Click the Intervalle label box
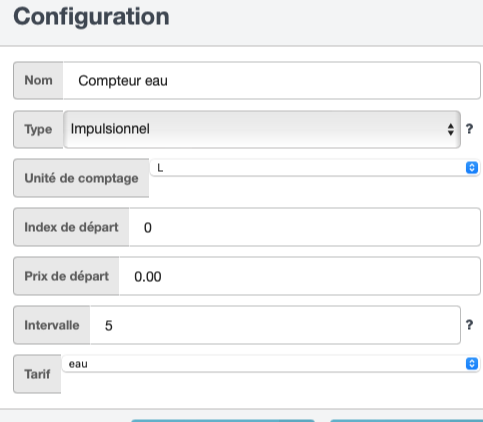 click(52, 325)
